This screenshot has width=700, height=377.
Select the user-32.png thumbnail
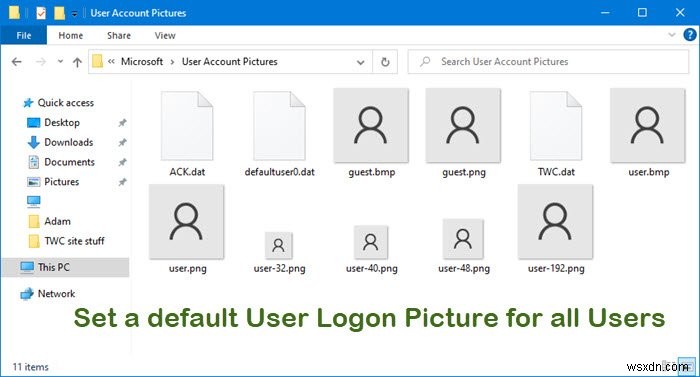pos(279,245)
